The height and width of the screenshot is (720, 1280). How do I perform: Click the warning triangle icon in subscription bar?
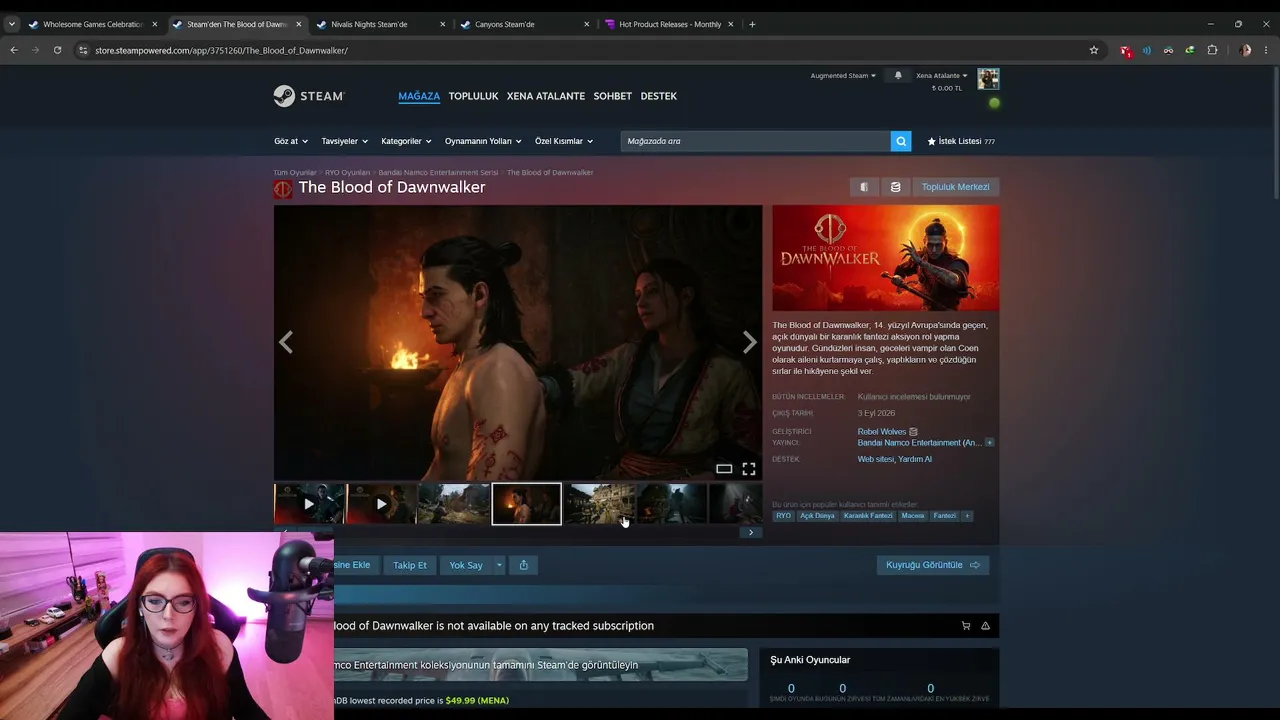pos(985,626)
